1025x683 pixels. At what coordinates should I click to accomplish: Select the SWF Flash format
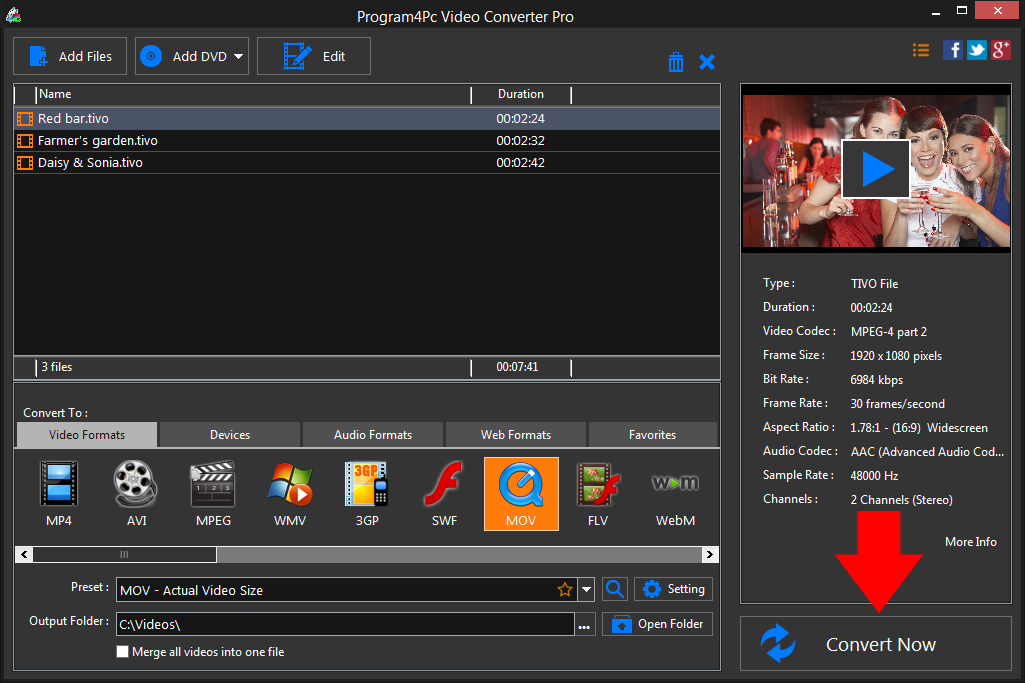(444, 493)
